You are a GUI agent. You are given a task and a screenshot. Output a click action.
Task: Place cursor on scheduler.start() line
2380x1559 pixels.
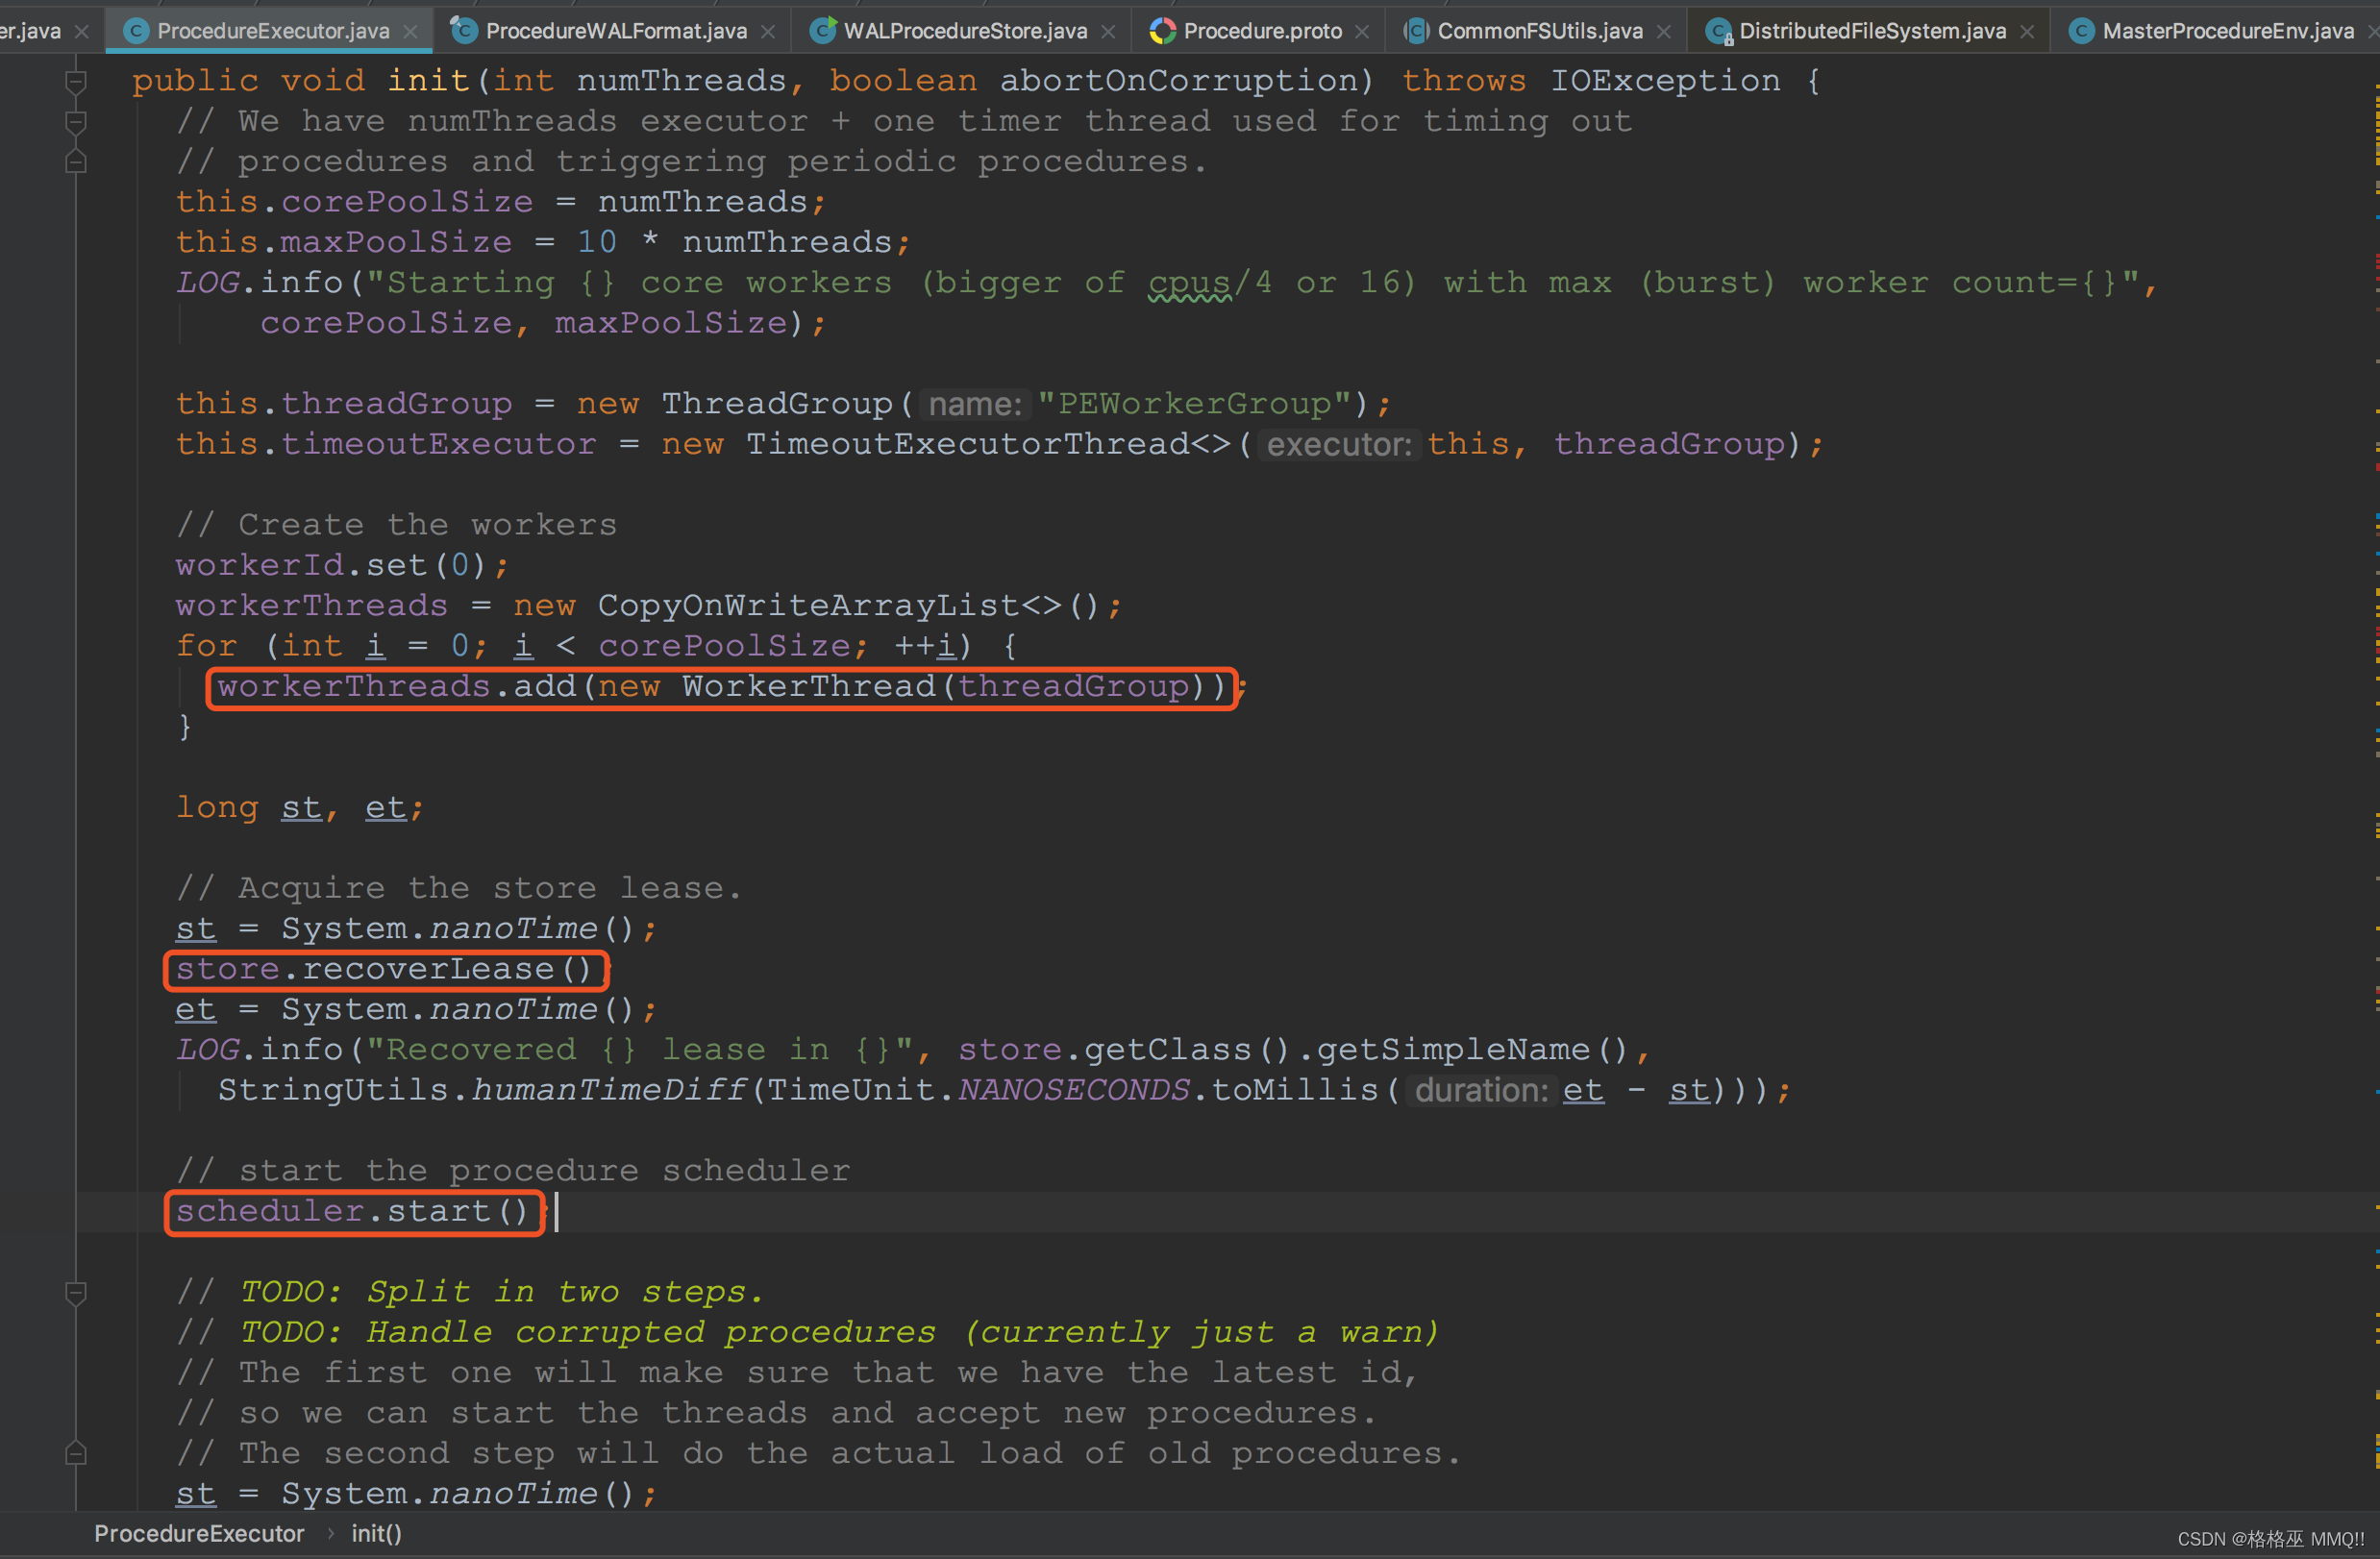(x=352, y=1212)
